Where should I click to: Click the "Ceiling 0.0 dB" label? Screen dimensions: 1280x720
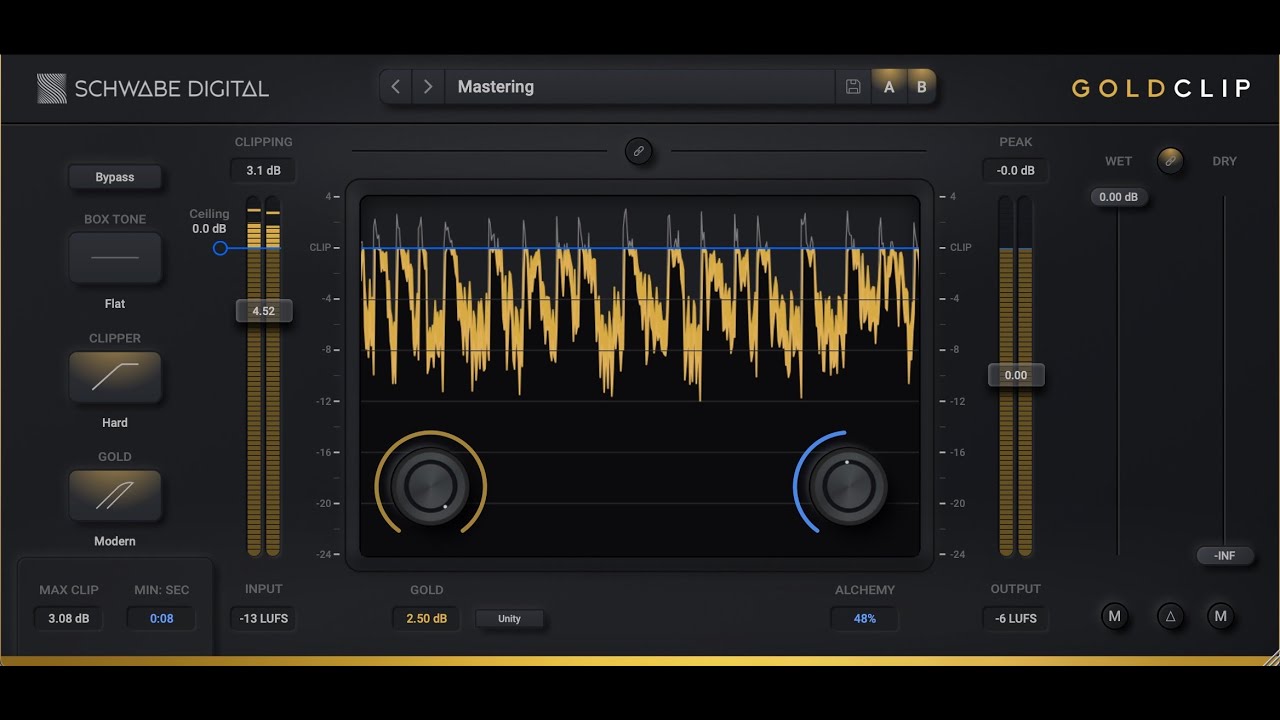[209, 221]
